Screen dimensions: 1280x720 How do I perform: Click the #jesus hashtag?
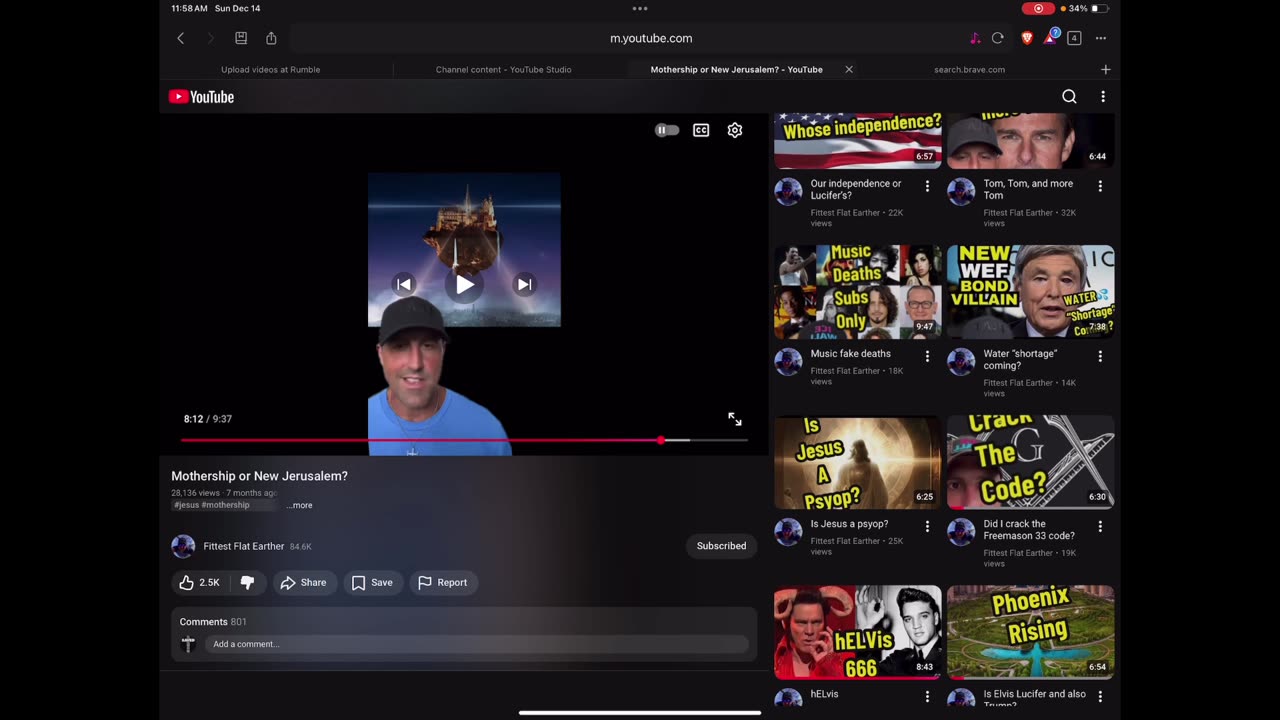point(187,505)
